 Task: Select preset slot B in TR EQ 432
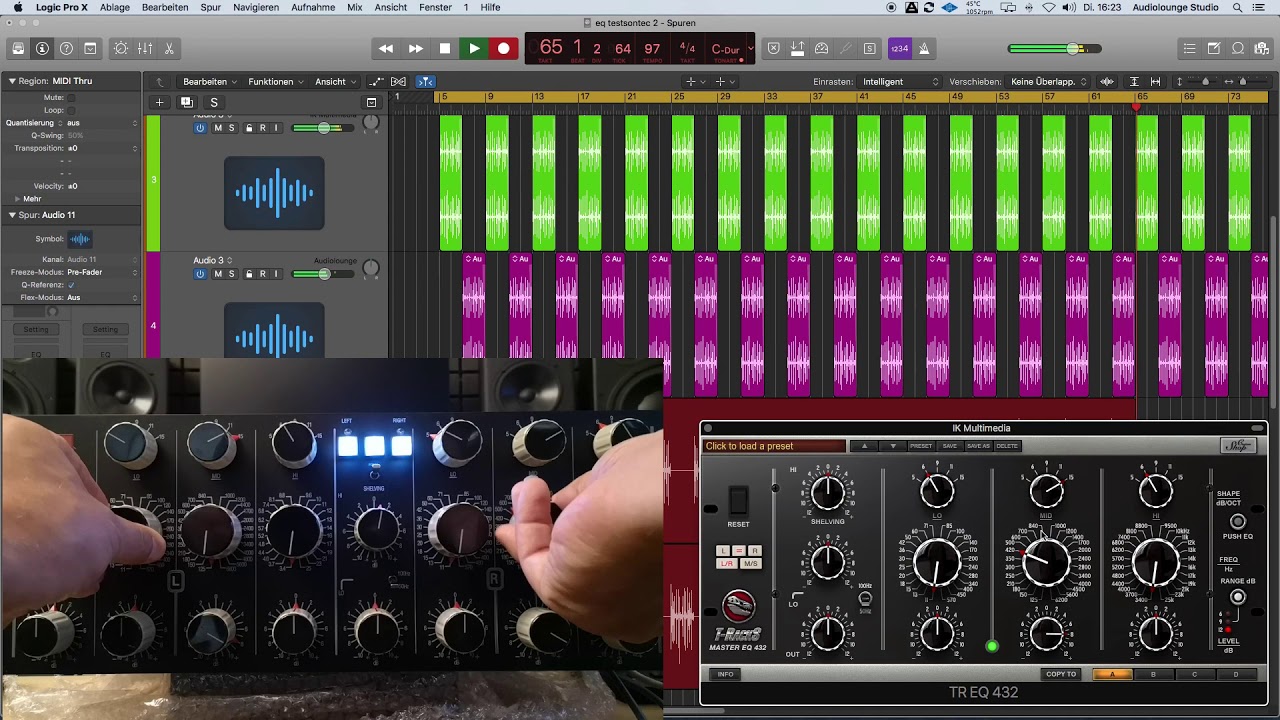pyautogui.click(x=1153, y=674)
